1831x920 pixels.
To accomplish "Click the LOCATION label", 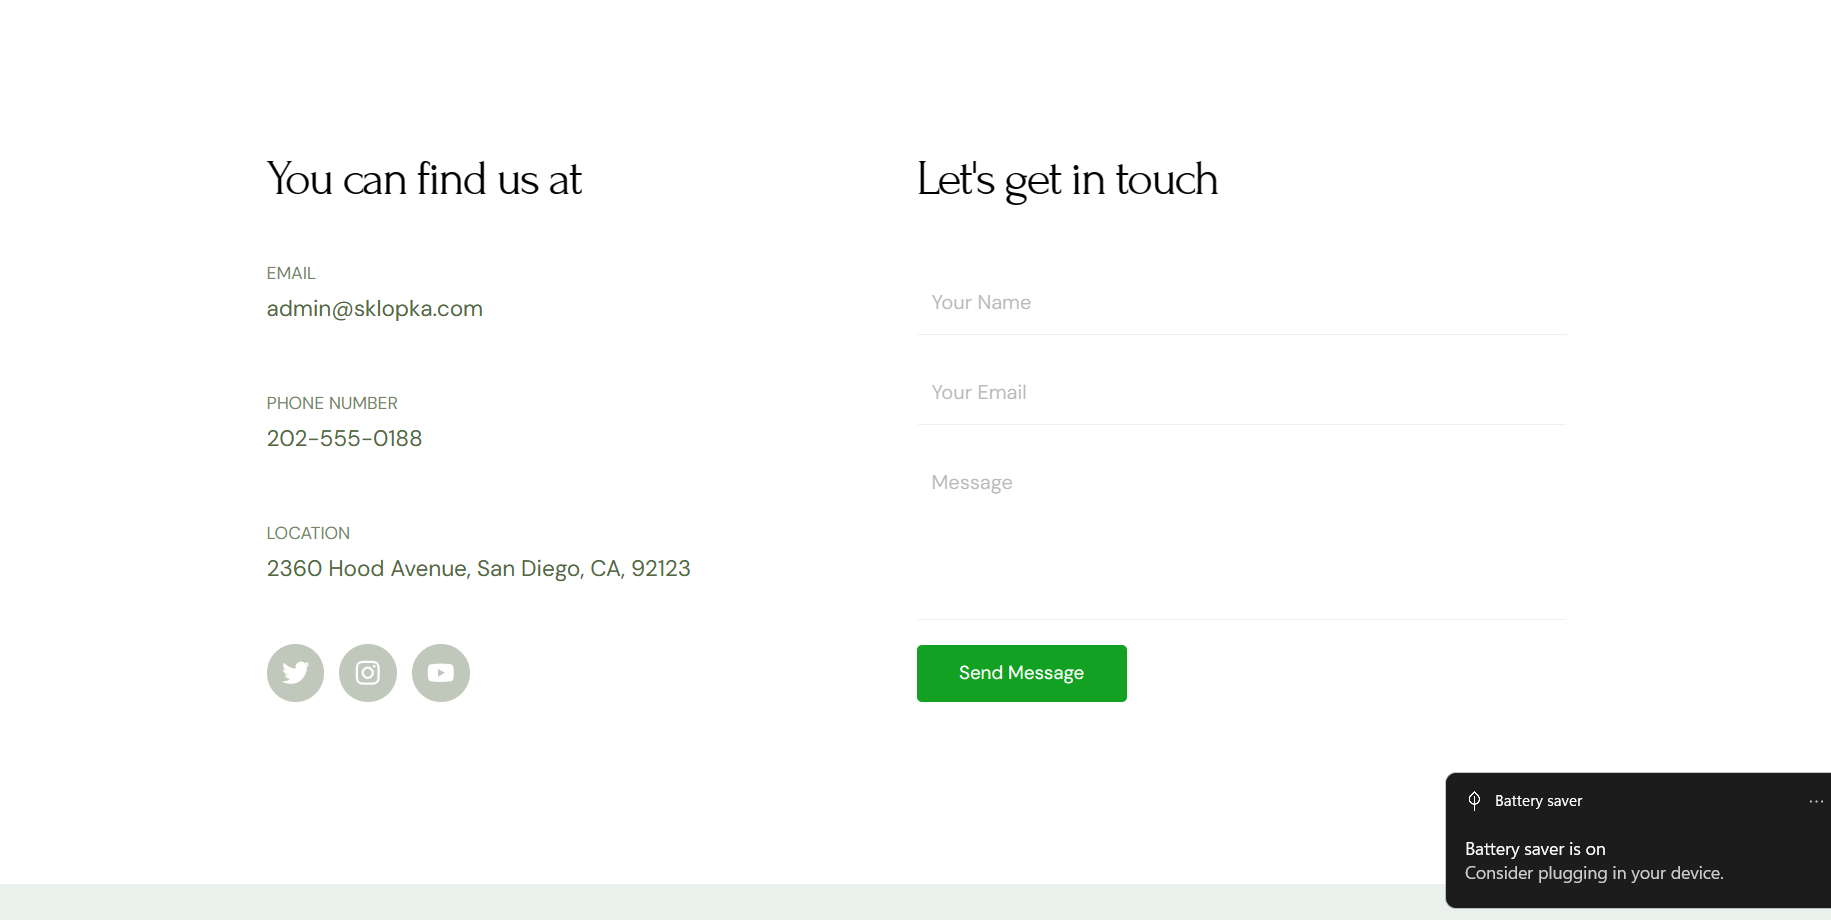I will point(308,534).
